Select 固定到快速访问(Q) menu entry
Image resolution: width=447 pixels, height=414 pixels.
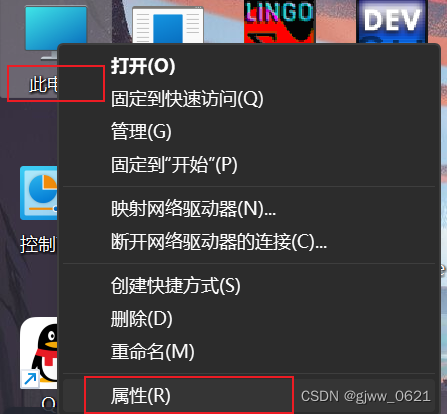[187, 99]
